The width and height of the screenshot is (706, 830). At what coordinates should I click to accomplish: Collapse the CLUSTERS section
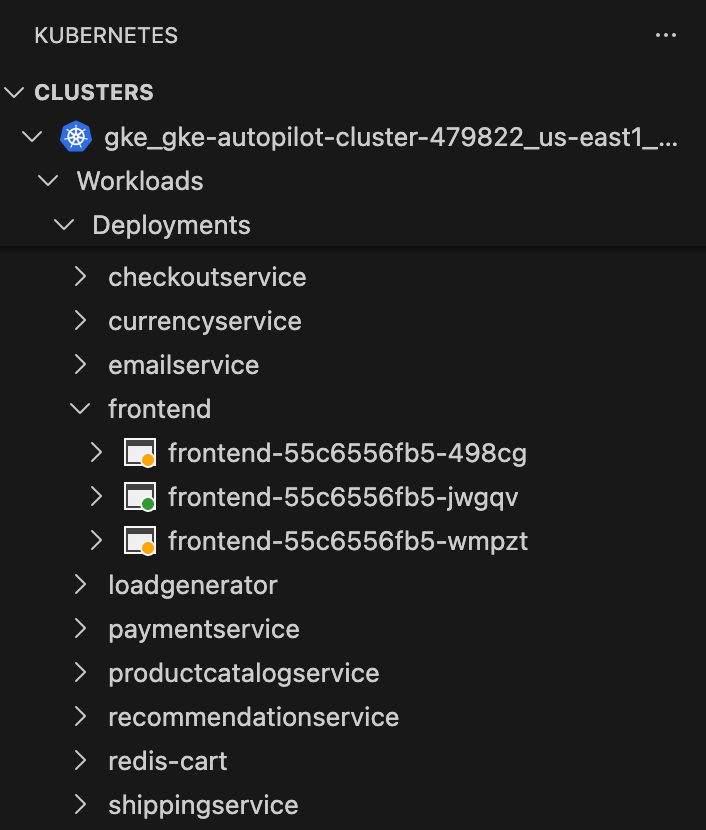tap(14, 93)
